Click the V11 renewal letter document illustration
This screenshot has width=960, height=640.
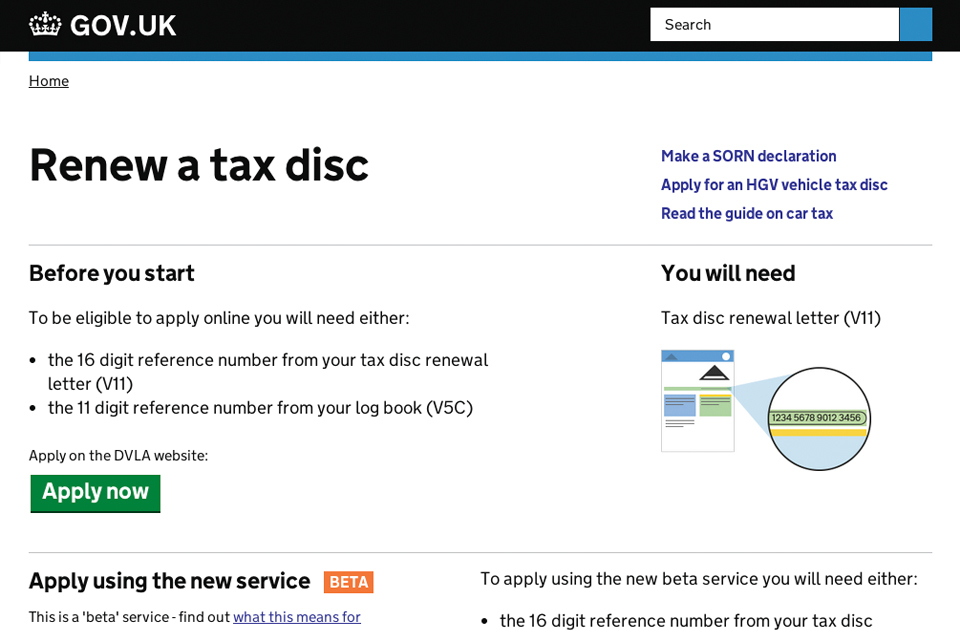click(x=697, y=401)
